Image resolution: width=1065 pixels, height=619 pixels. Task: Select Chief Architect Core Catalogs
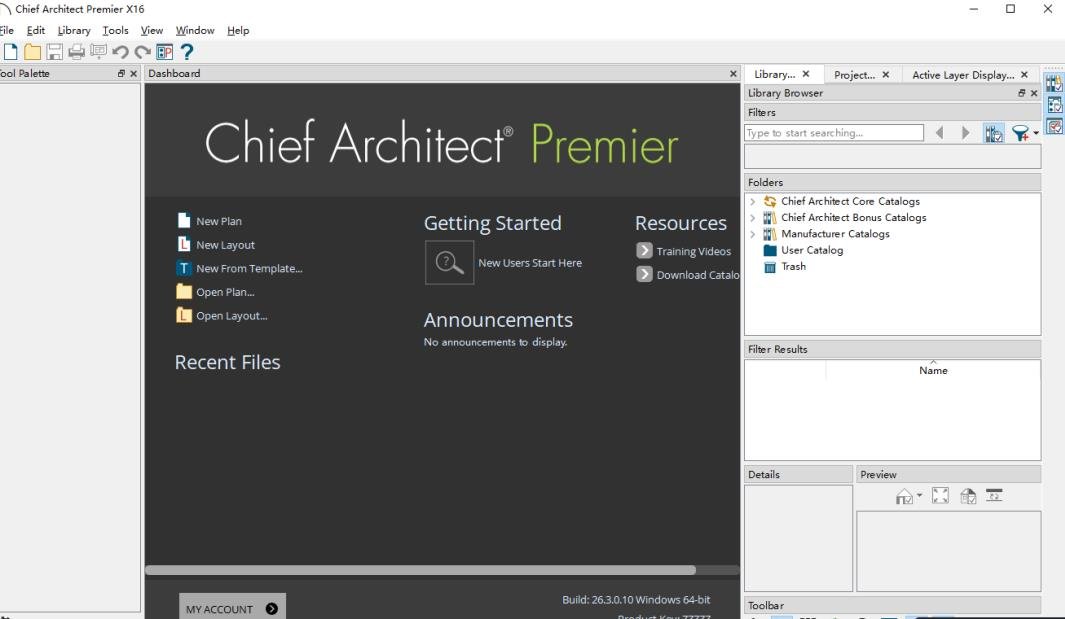(850, 201)
